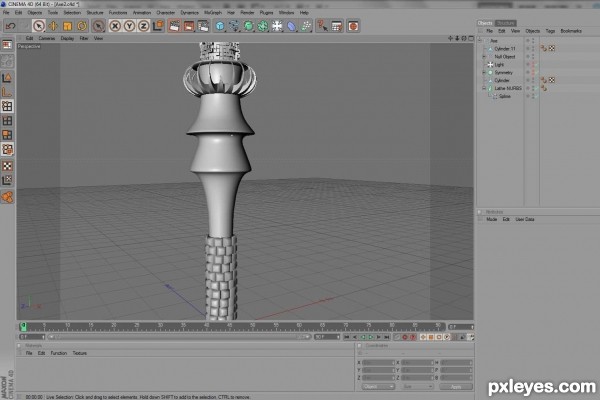The height and width of the screenshot is (400, 600).
Task: Toggle world/object coordinate system icon
Action: click(x=158, y=26)
